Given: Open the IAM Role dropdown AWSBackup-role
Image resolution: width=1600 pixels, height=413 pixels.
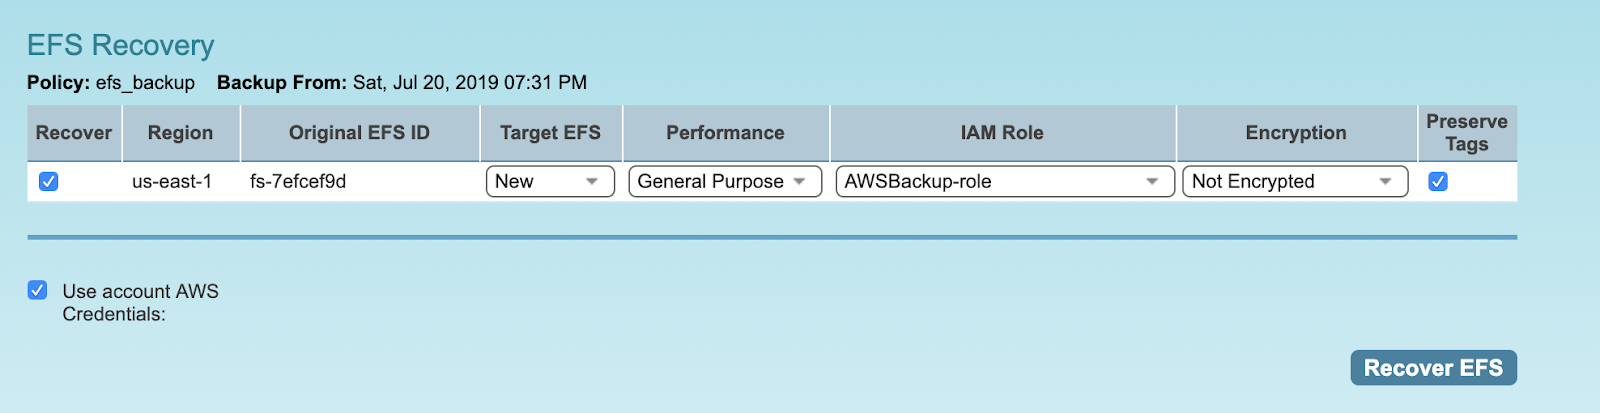Looking at the screenshot, I should click(1004, 181).
